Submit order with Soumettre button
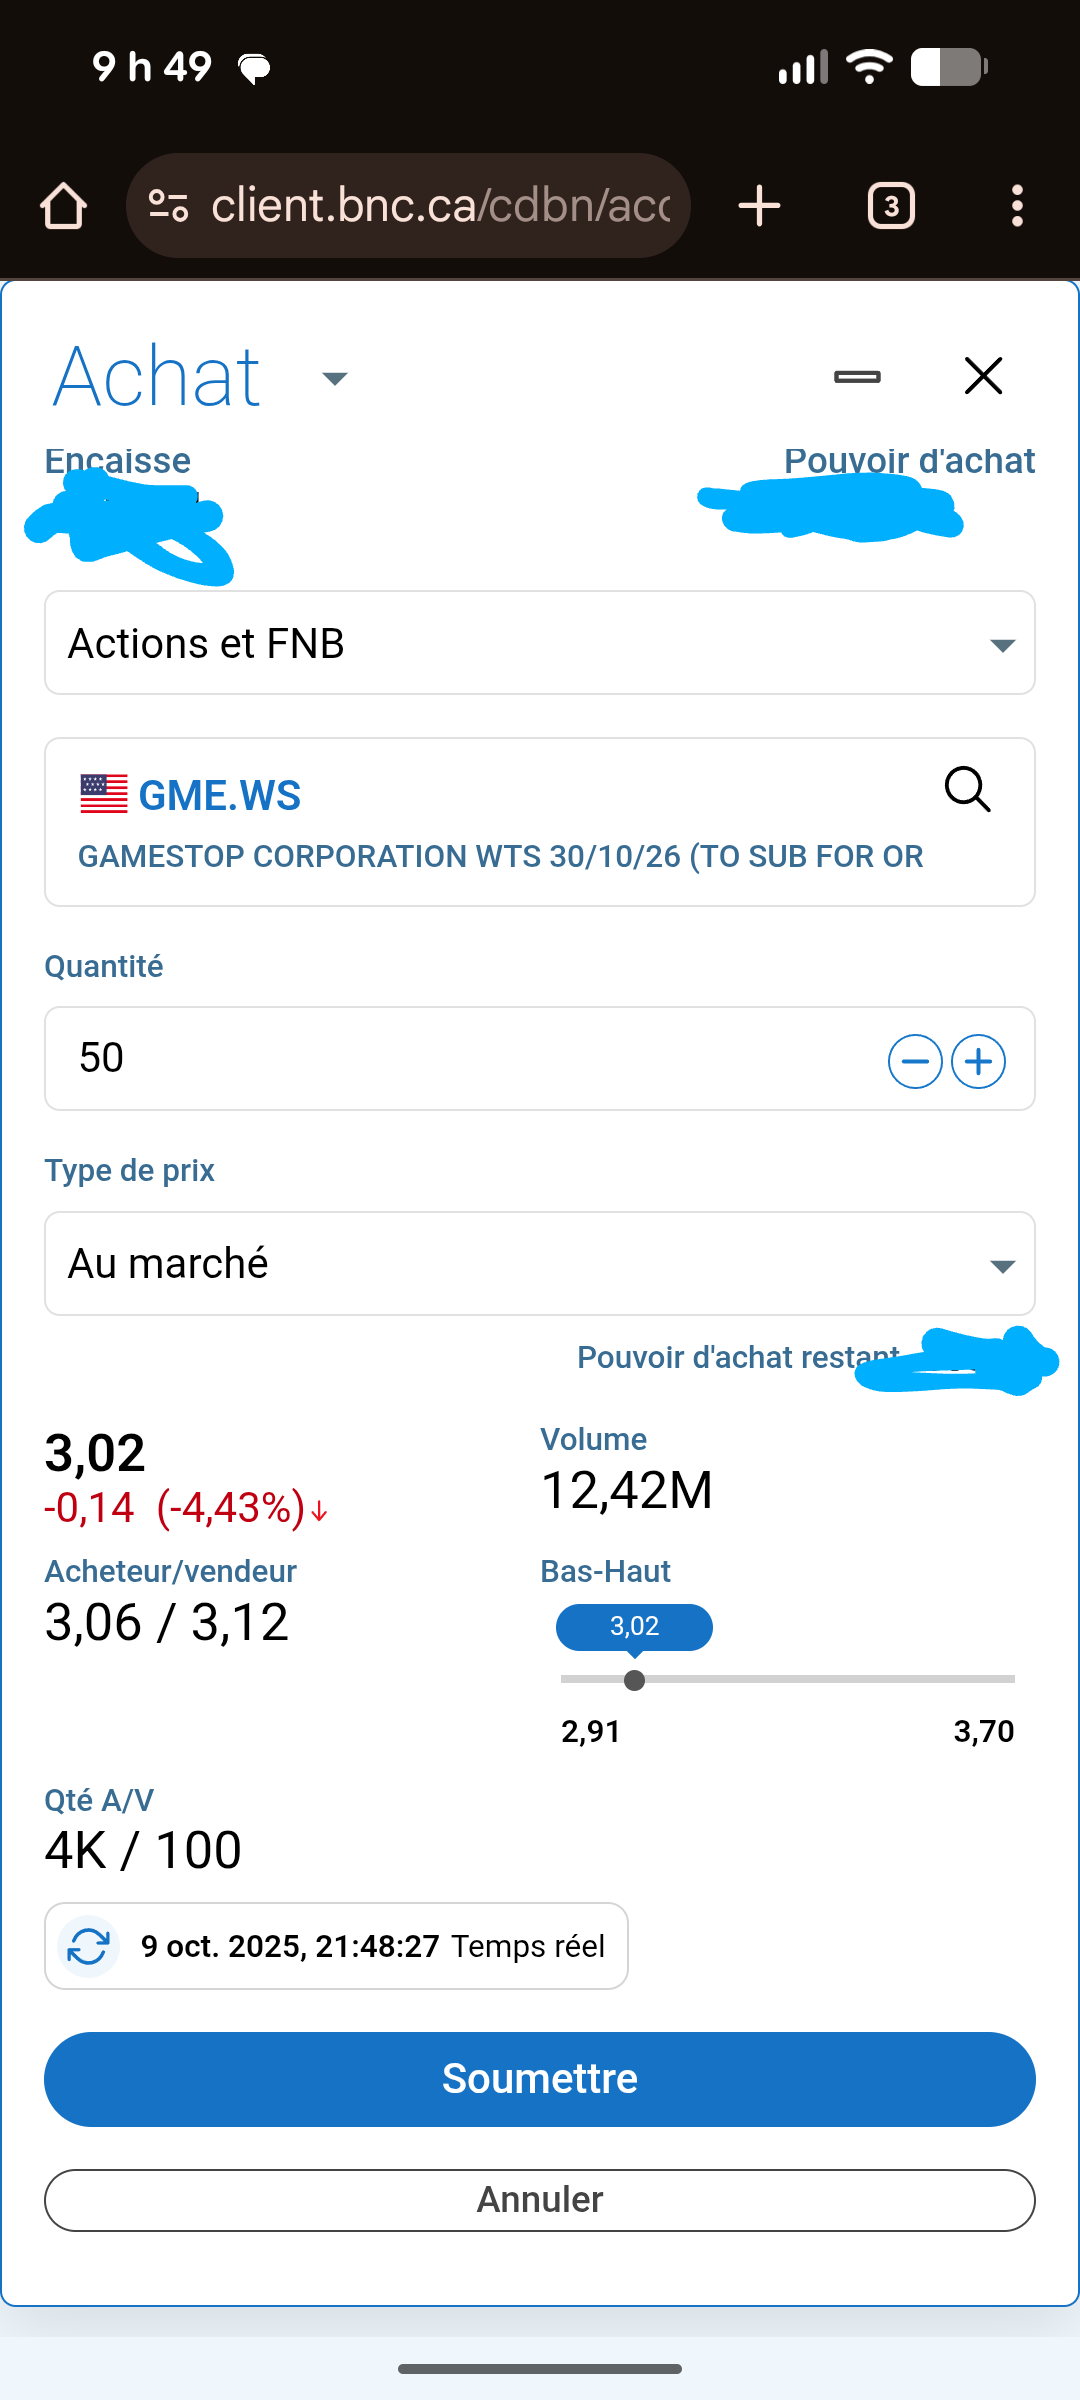The height and width of the screenshot is (2400, 1080). (x=540, y=2079)
